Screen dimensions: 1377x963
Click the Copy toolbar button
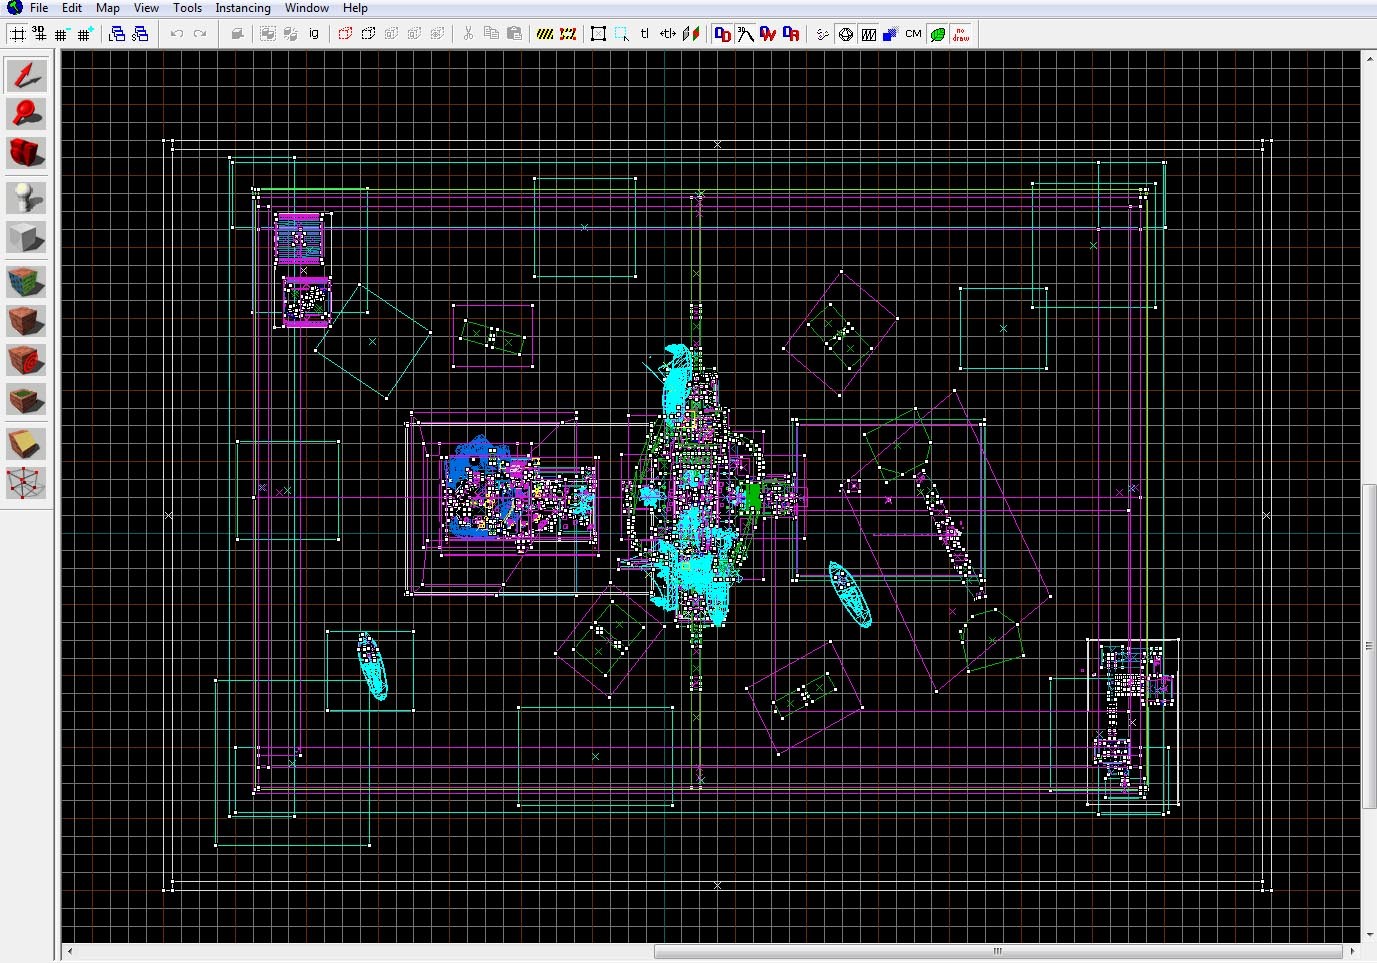click(x=491, y=33)
